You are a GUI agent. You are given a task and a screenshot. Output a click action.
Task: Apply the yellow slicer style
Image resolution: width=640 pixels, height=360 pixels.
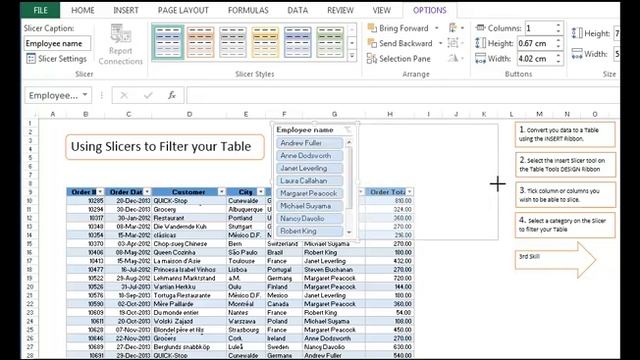pos(265,42)
